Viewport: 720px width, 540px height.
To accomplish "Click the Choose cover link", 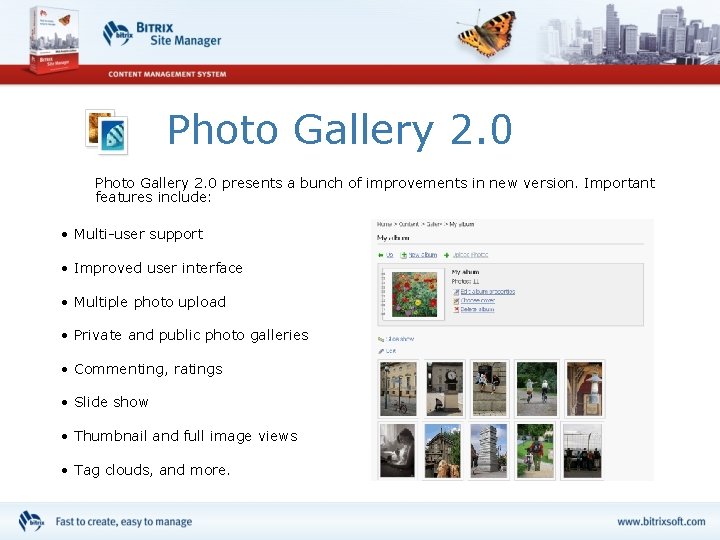I will pyautogui.click(x=478, y=300).
